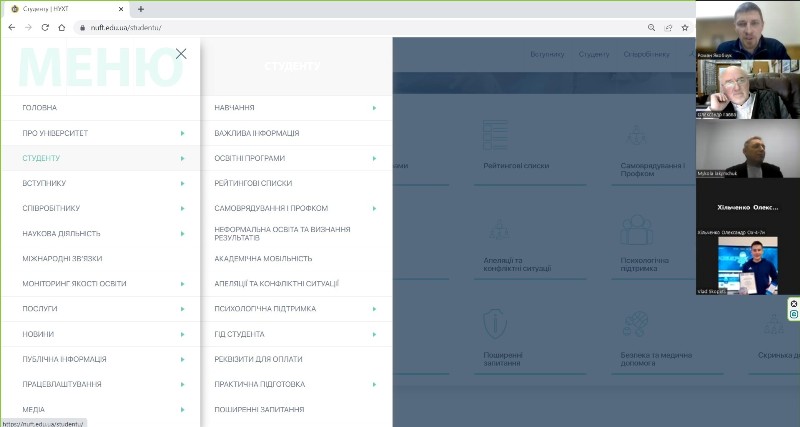Viewport: 800px width, 427px height.
Task: Expand the ВСТУПНИКУ submenu arrow
Action: (182, 183)
